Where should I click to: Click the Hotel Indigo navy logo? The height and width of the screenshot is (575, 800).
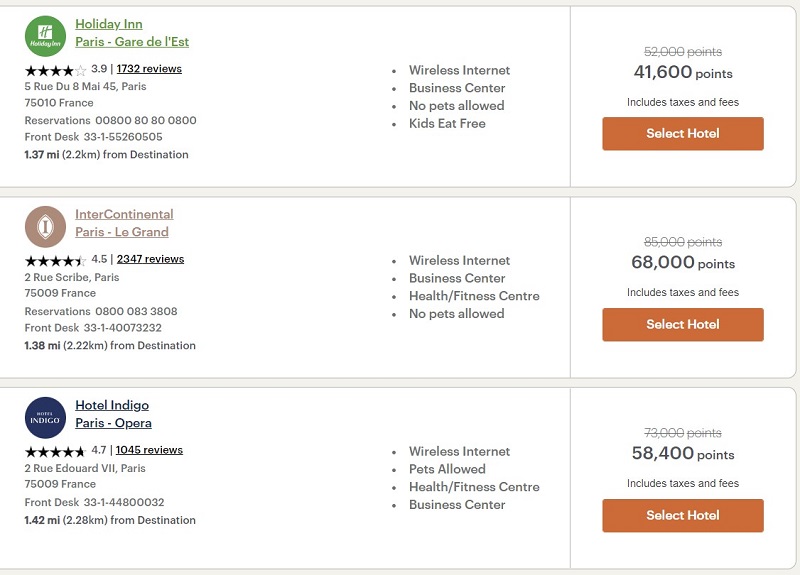click(45, 417)
